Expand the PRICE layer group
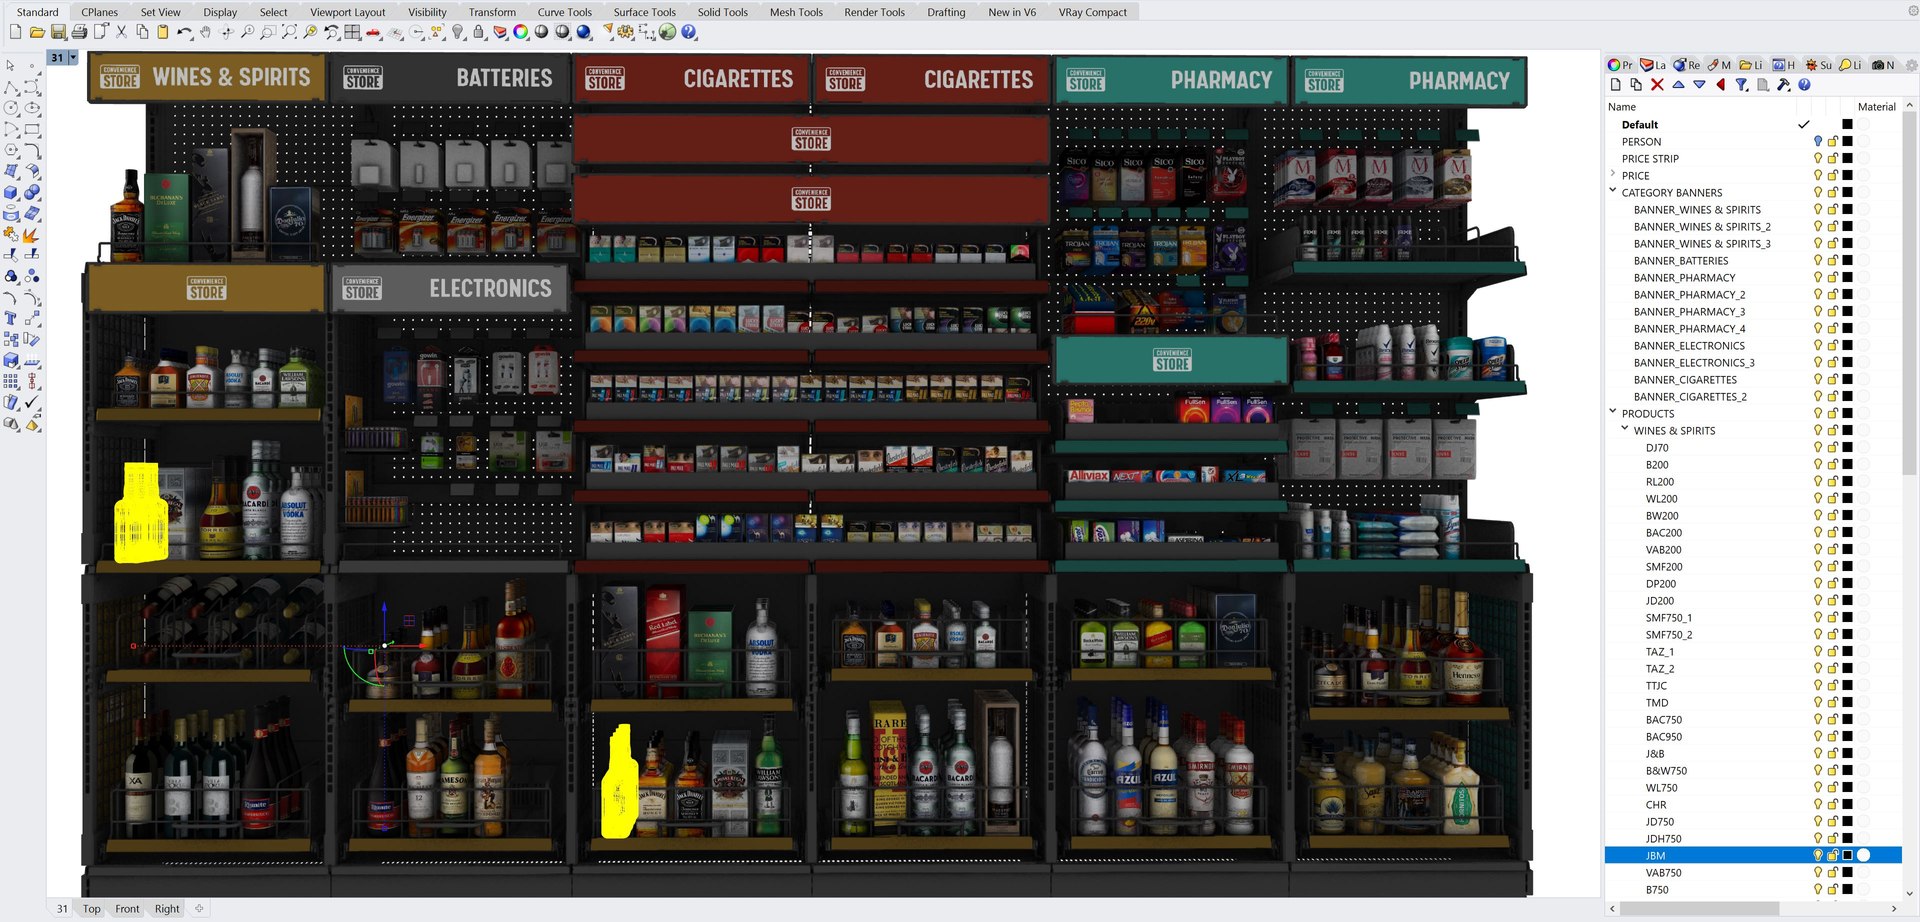The image size is (1920, 922). (1613, 175)
